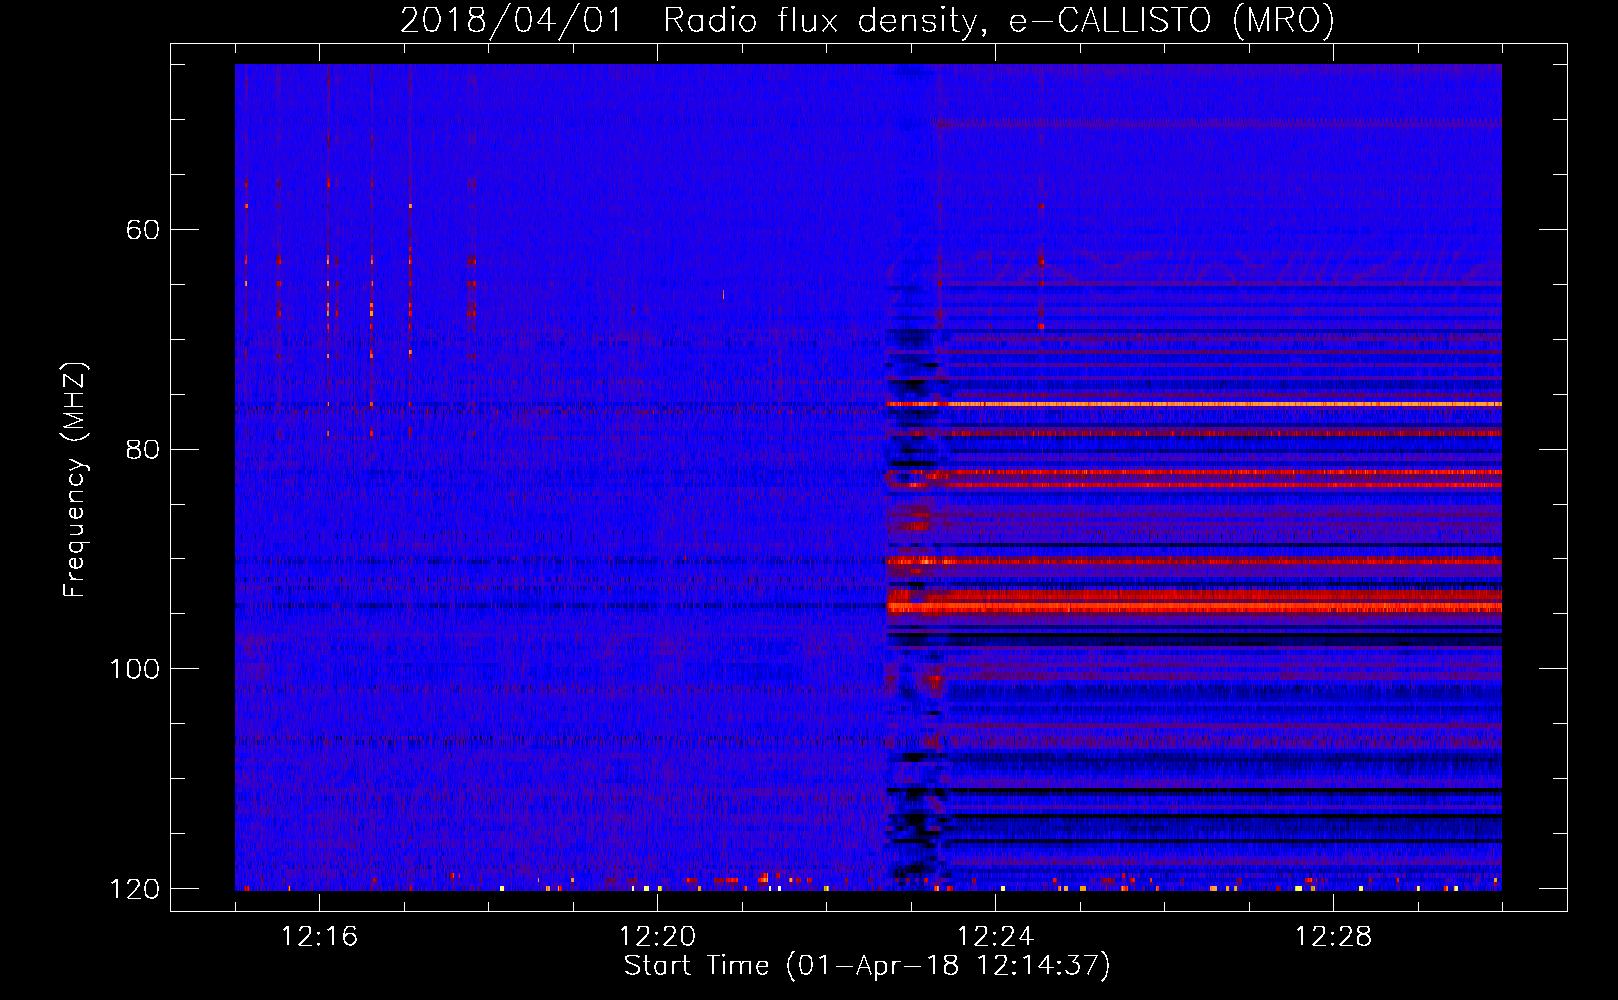Click the 'Start Time (01-Apr-18 12:14:37)' label
This screenshot has height=1000, width=1618.
tap(867, 966)
